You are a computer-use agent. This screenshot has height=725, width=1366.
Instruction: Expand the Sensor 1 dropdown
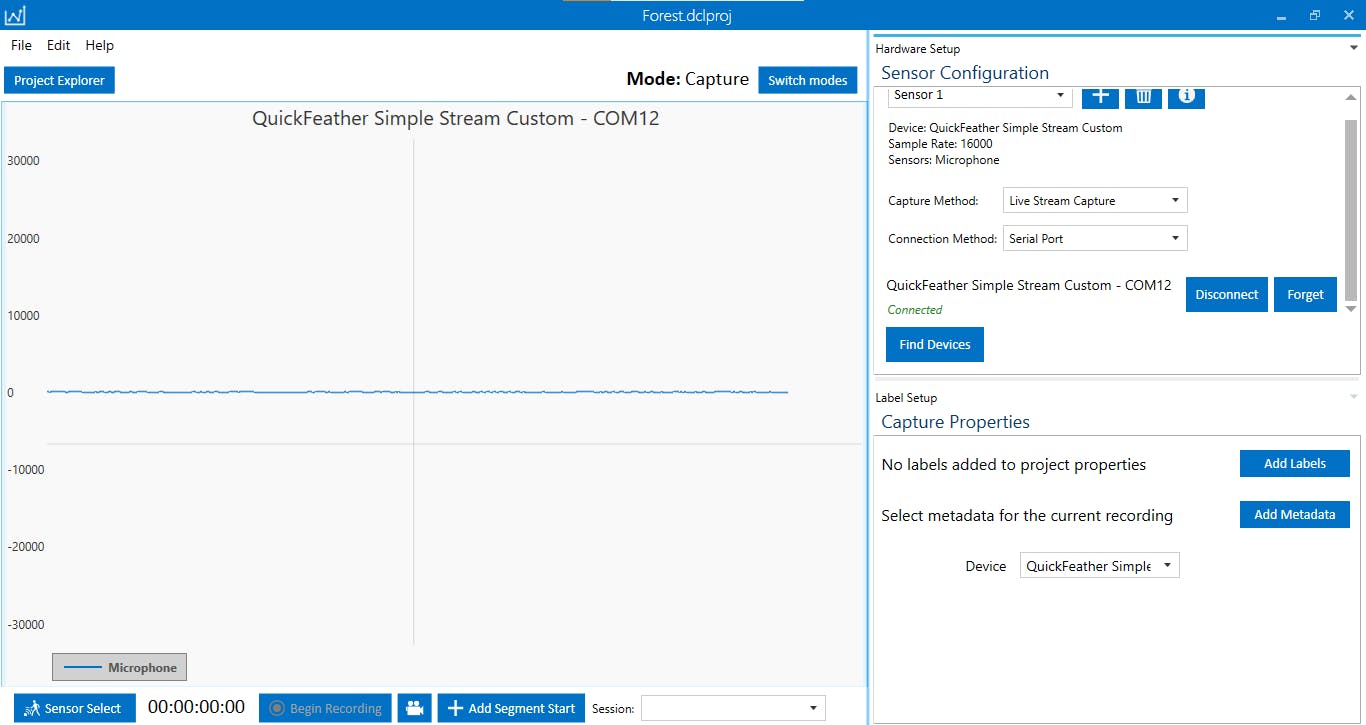click(980, 95)
